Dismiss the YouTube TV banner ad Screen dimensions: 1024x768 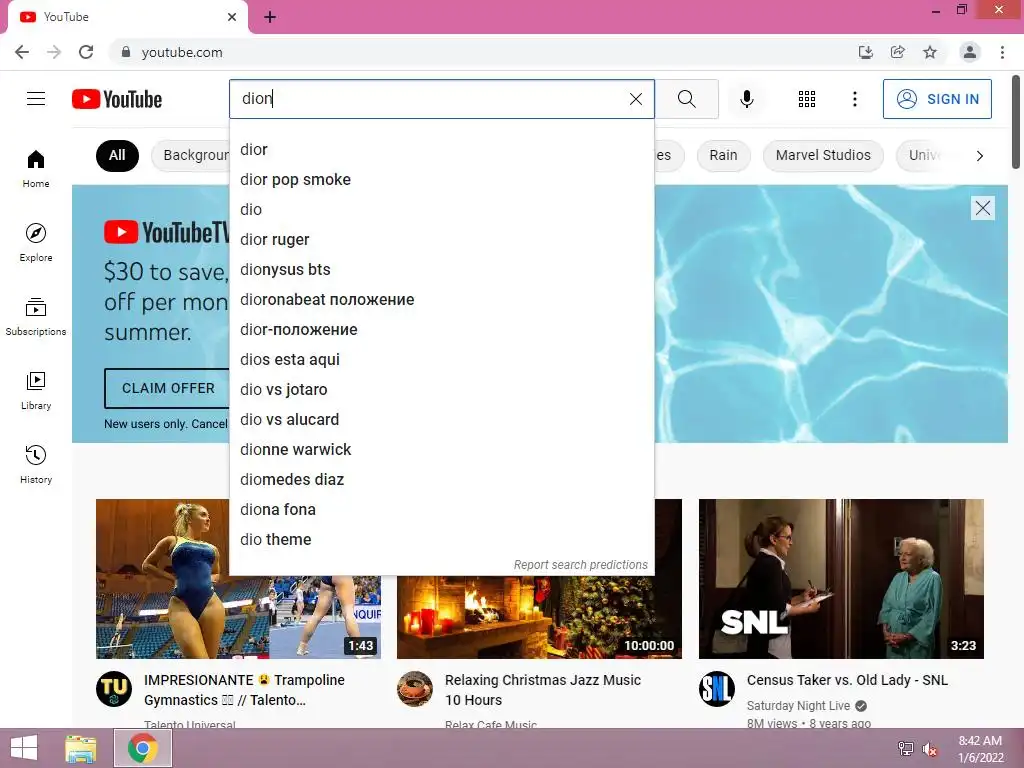pyautogui.click(x=982, y=208)
